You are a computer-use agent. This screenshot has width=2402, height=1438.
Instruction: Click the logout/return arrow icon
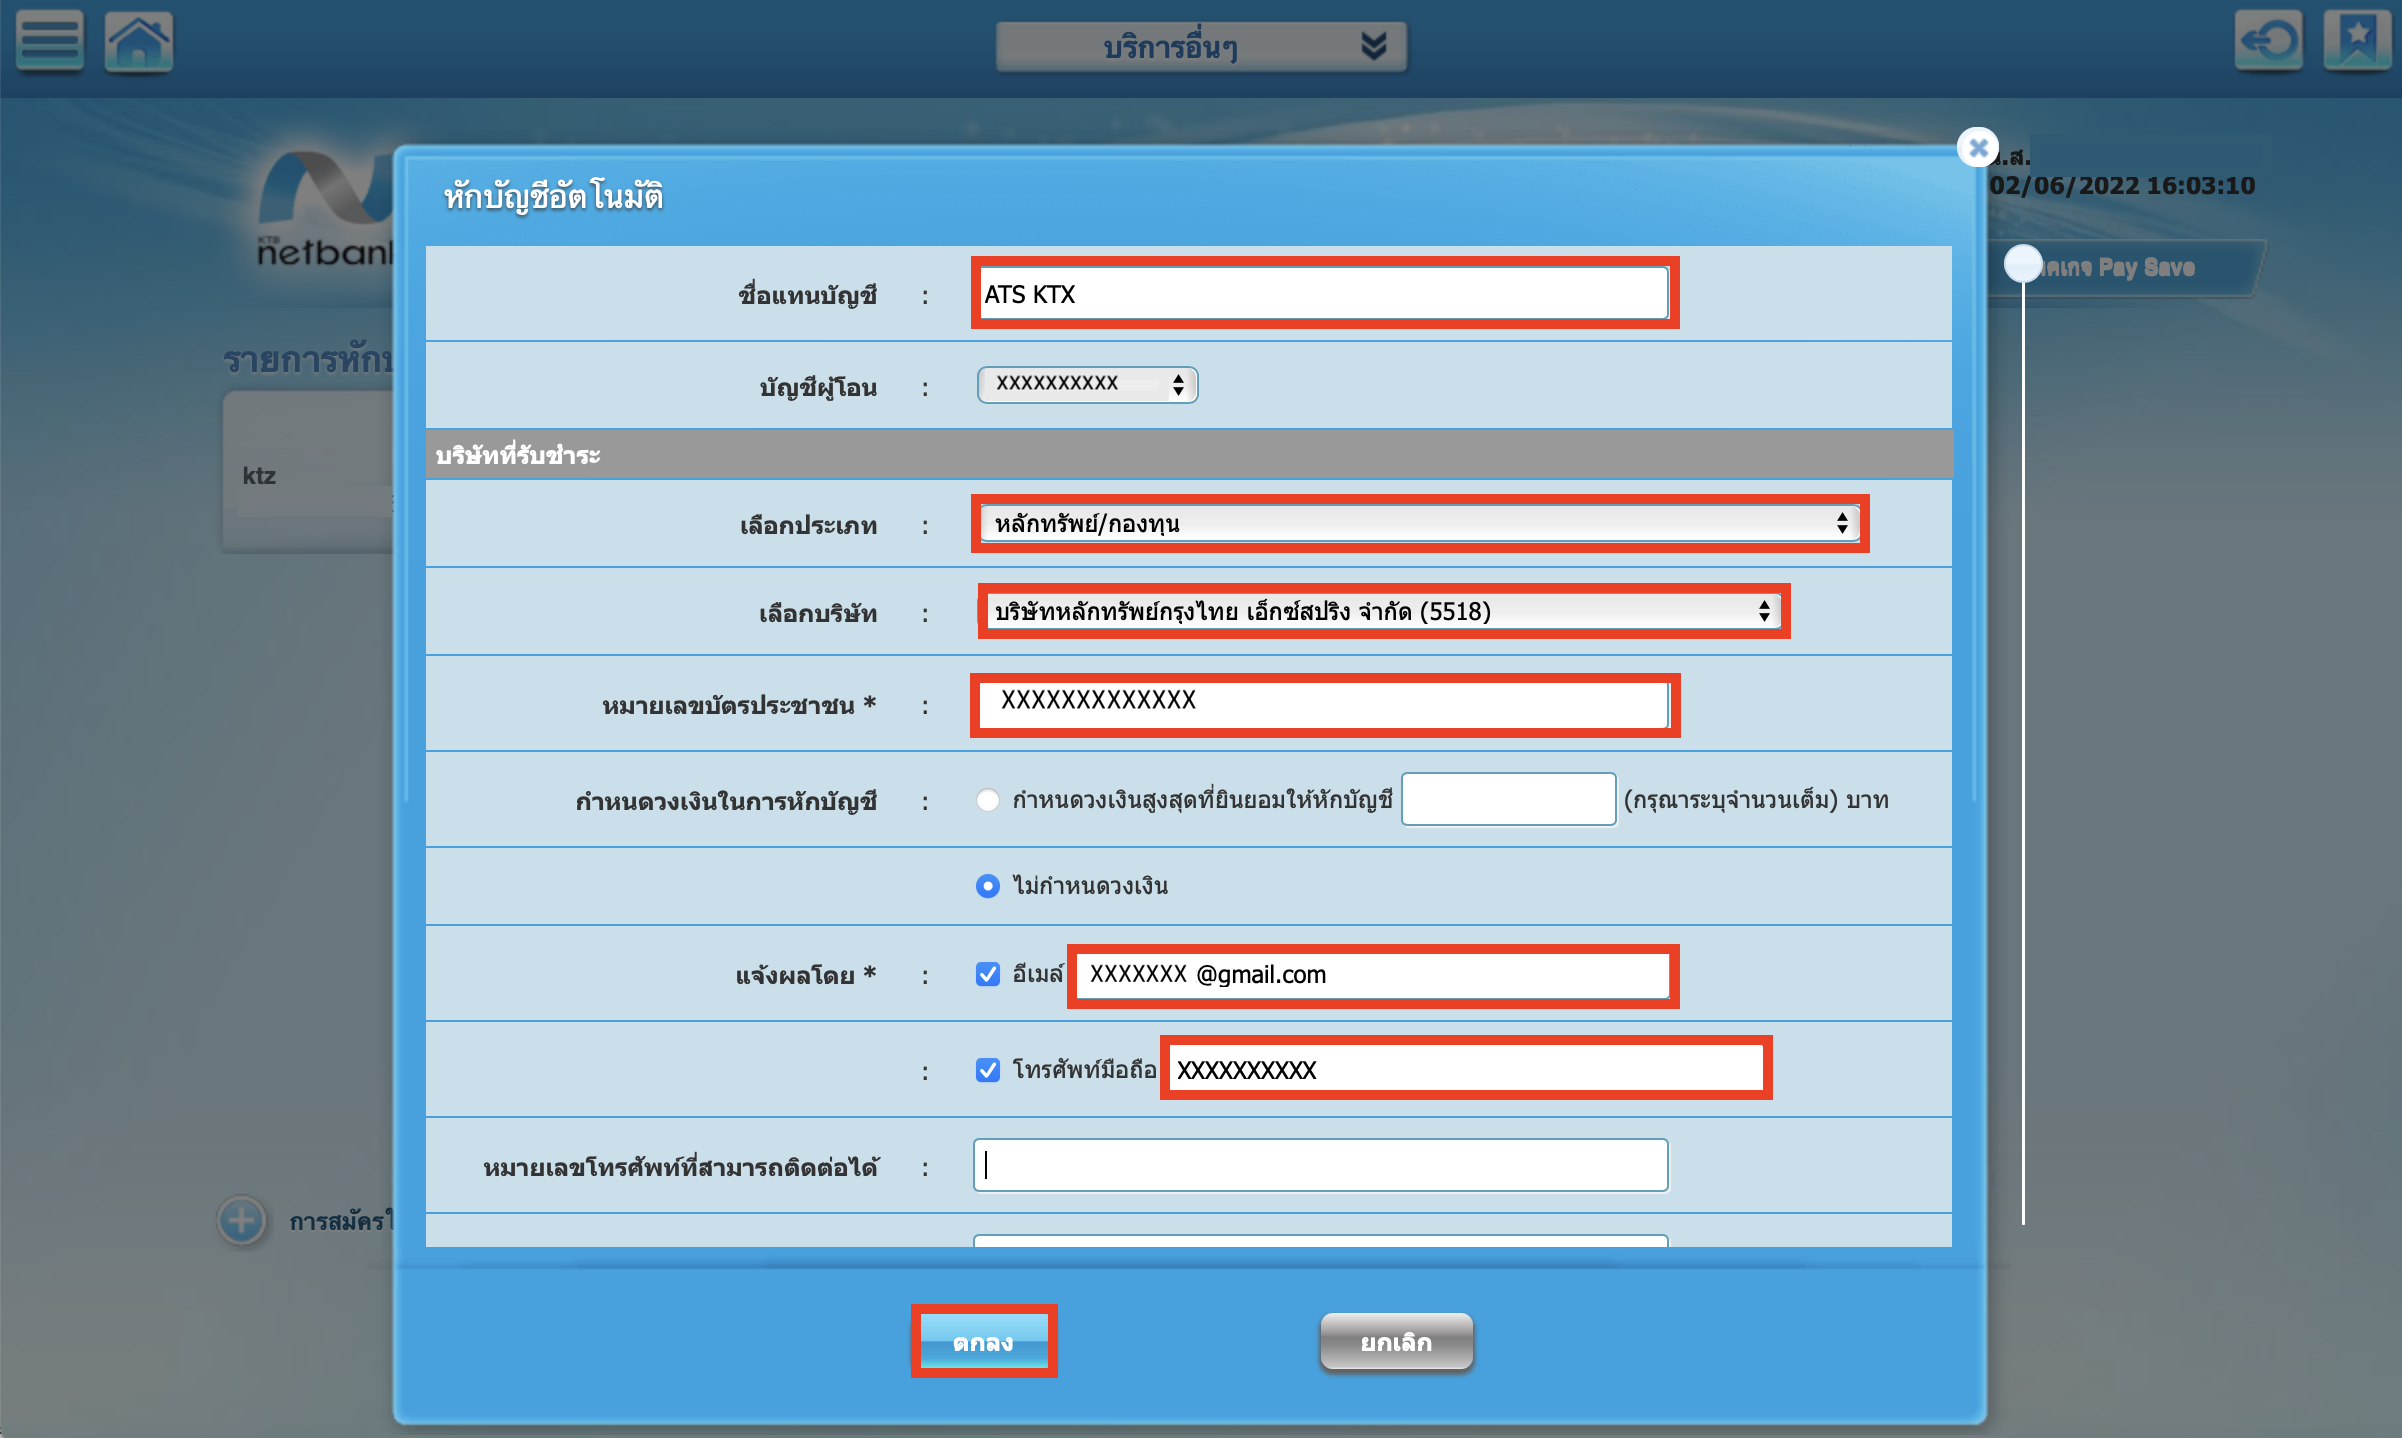(x=2268, y=41)
